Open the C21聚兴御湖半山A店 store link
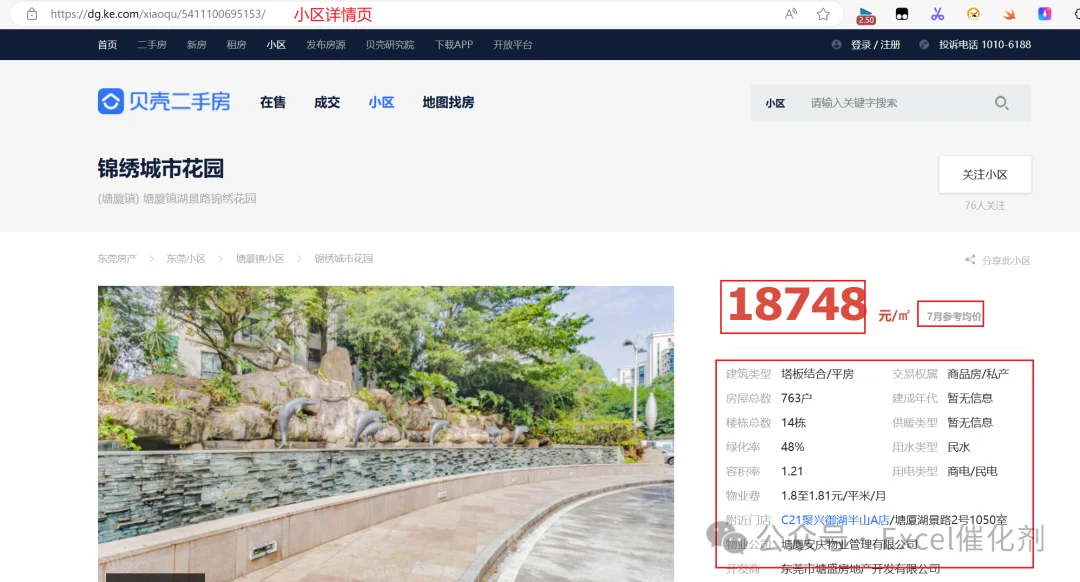 835,520
